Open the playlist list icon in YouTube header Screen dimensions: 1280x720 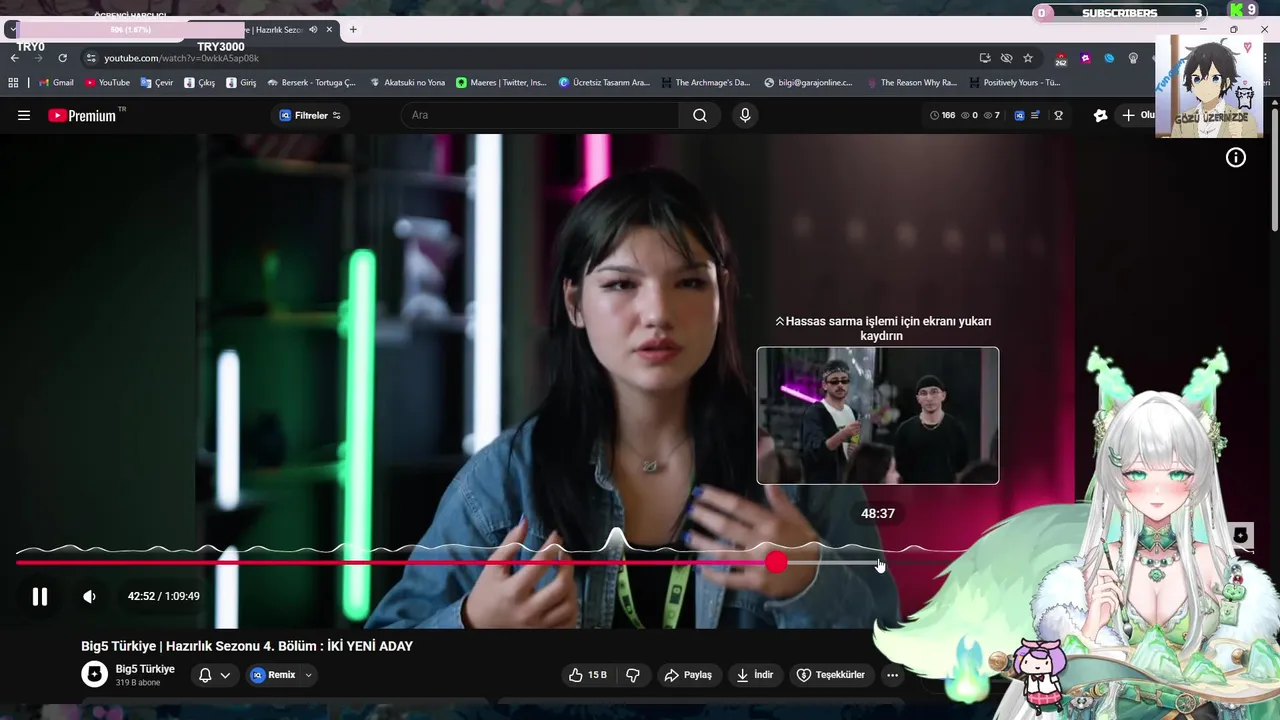pos(1036,115)
